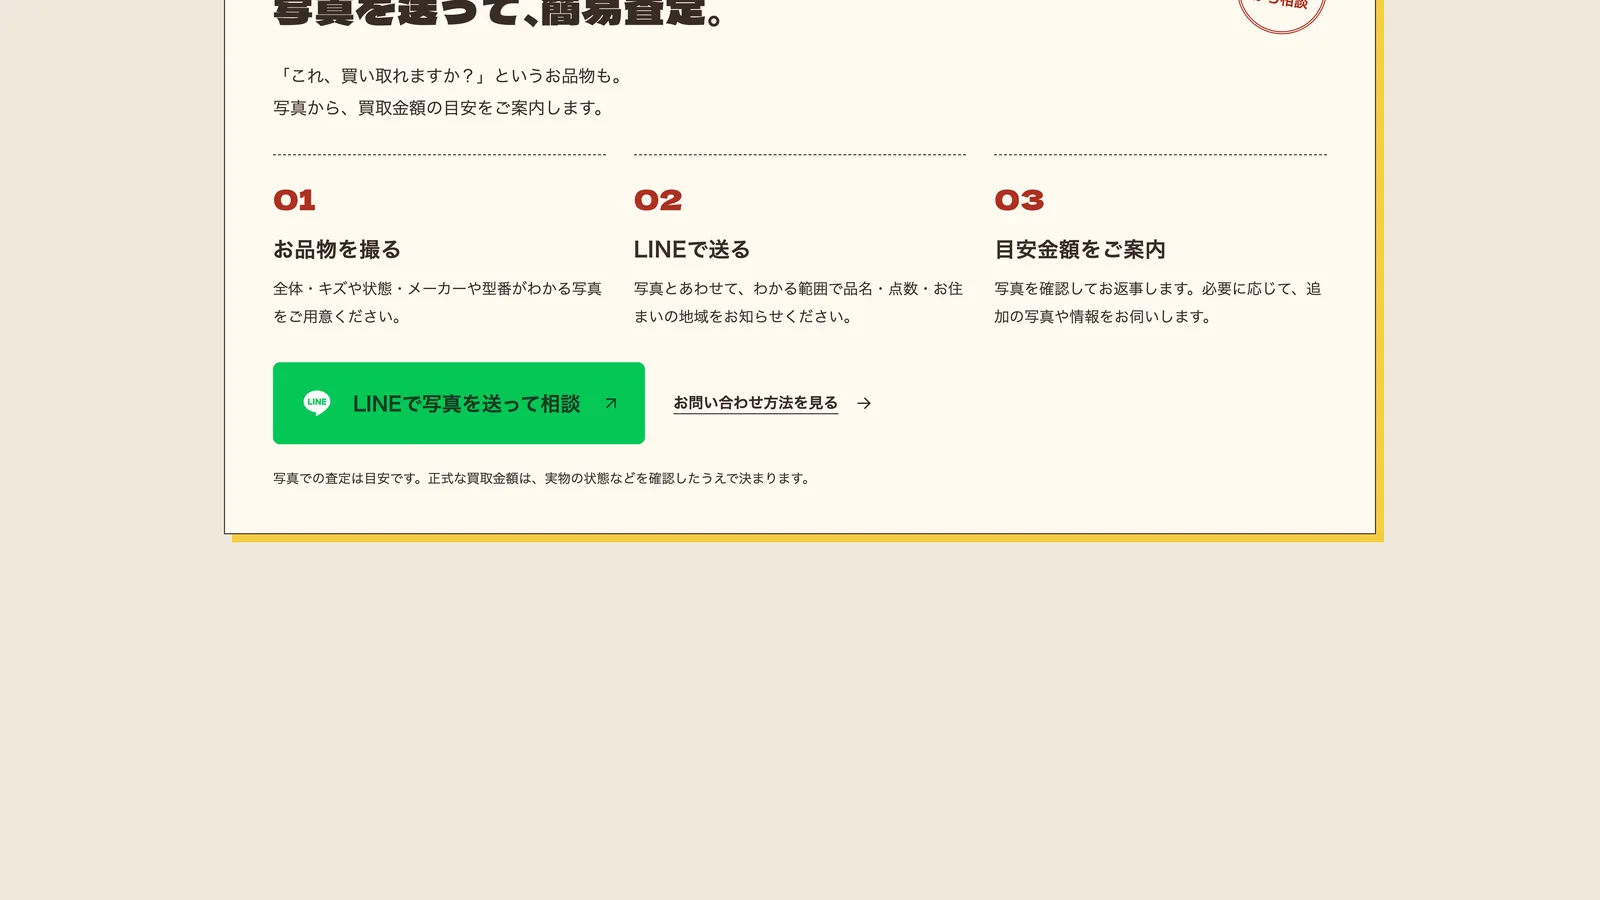Click the LINEで写真を送って相談 green button
The width and height of the screenshot is (1600, 900).
[459, 403]
